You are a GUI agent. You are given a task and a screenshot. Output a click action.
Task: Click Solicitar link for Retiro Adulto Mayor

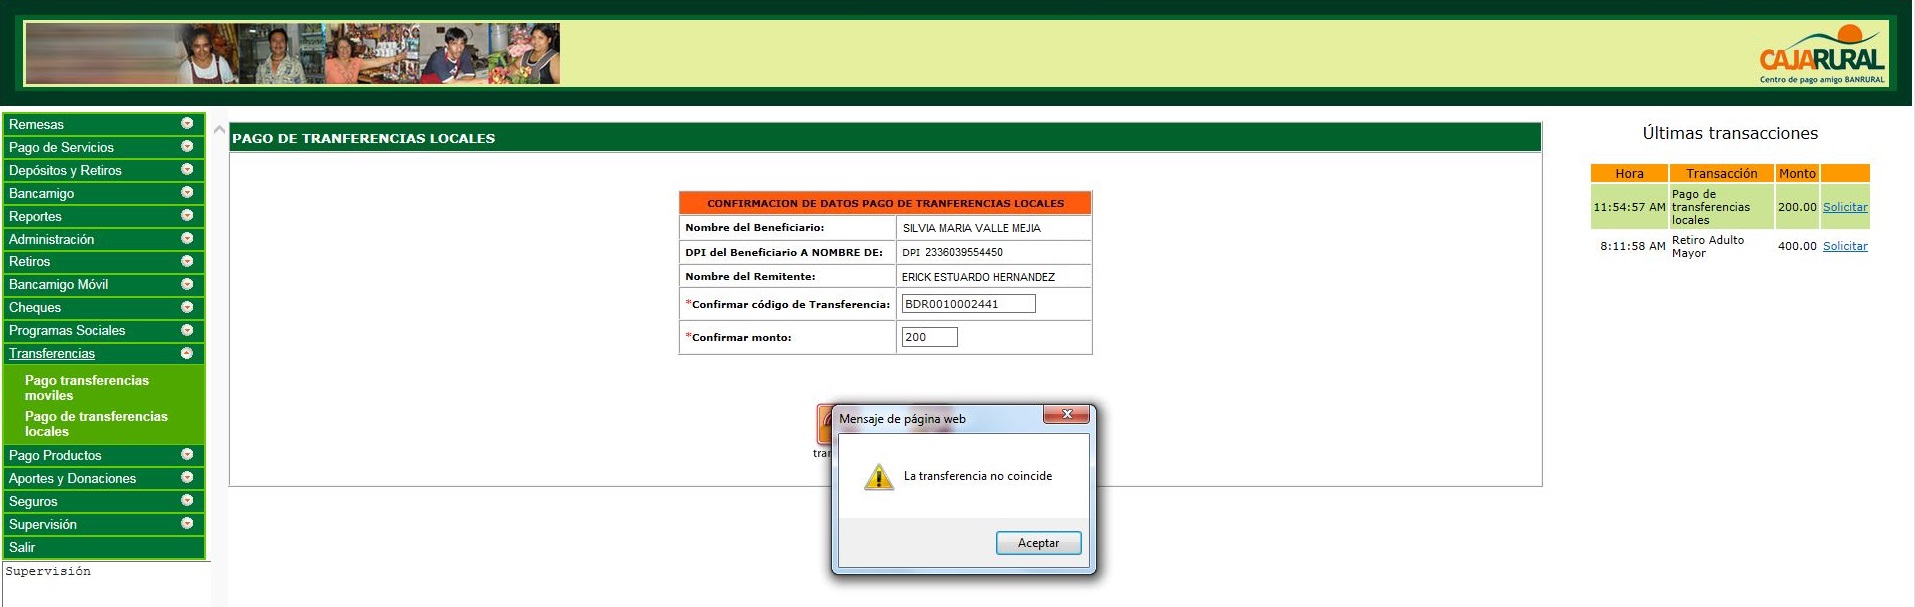click(1844, 246)
